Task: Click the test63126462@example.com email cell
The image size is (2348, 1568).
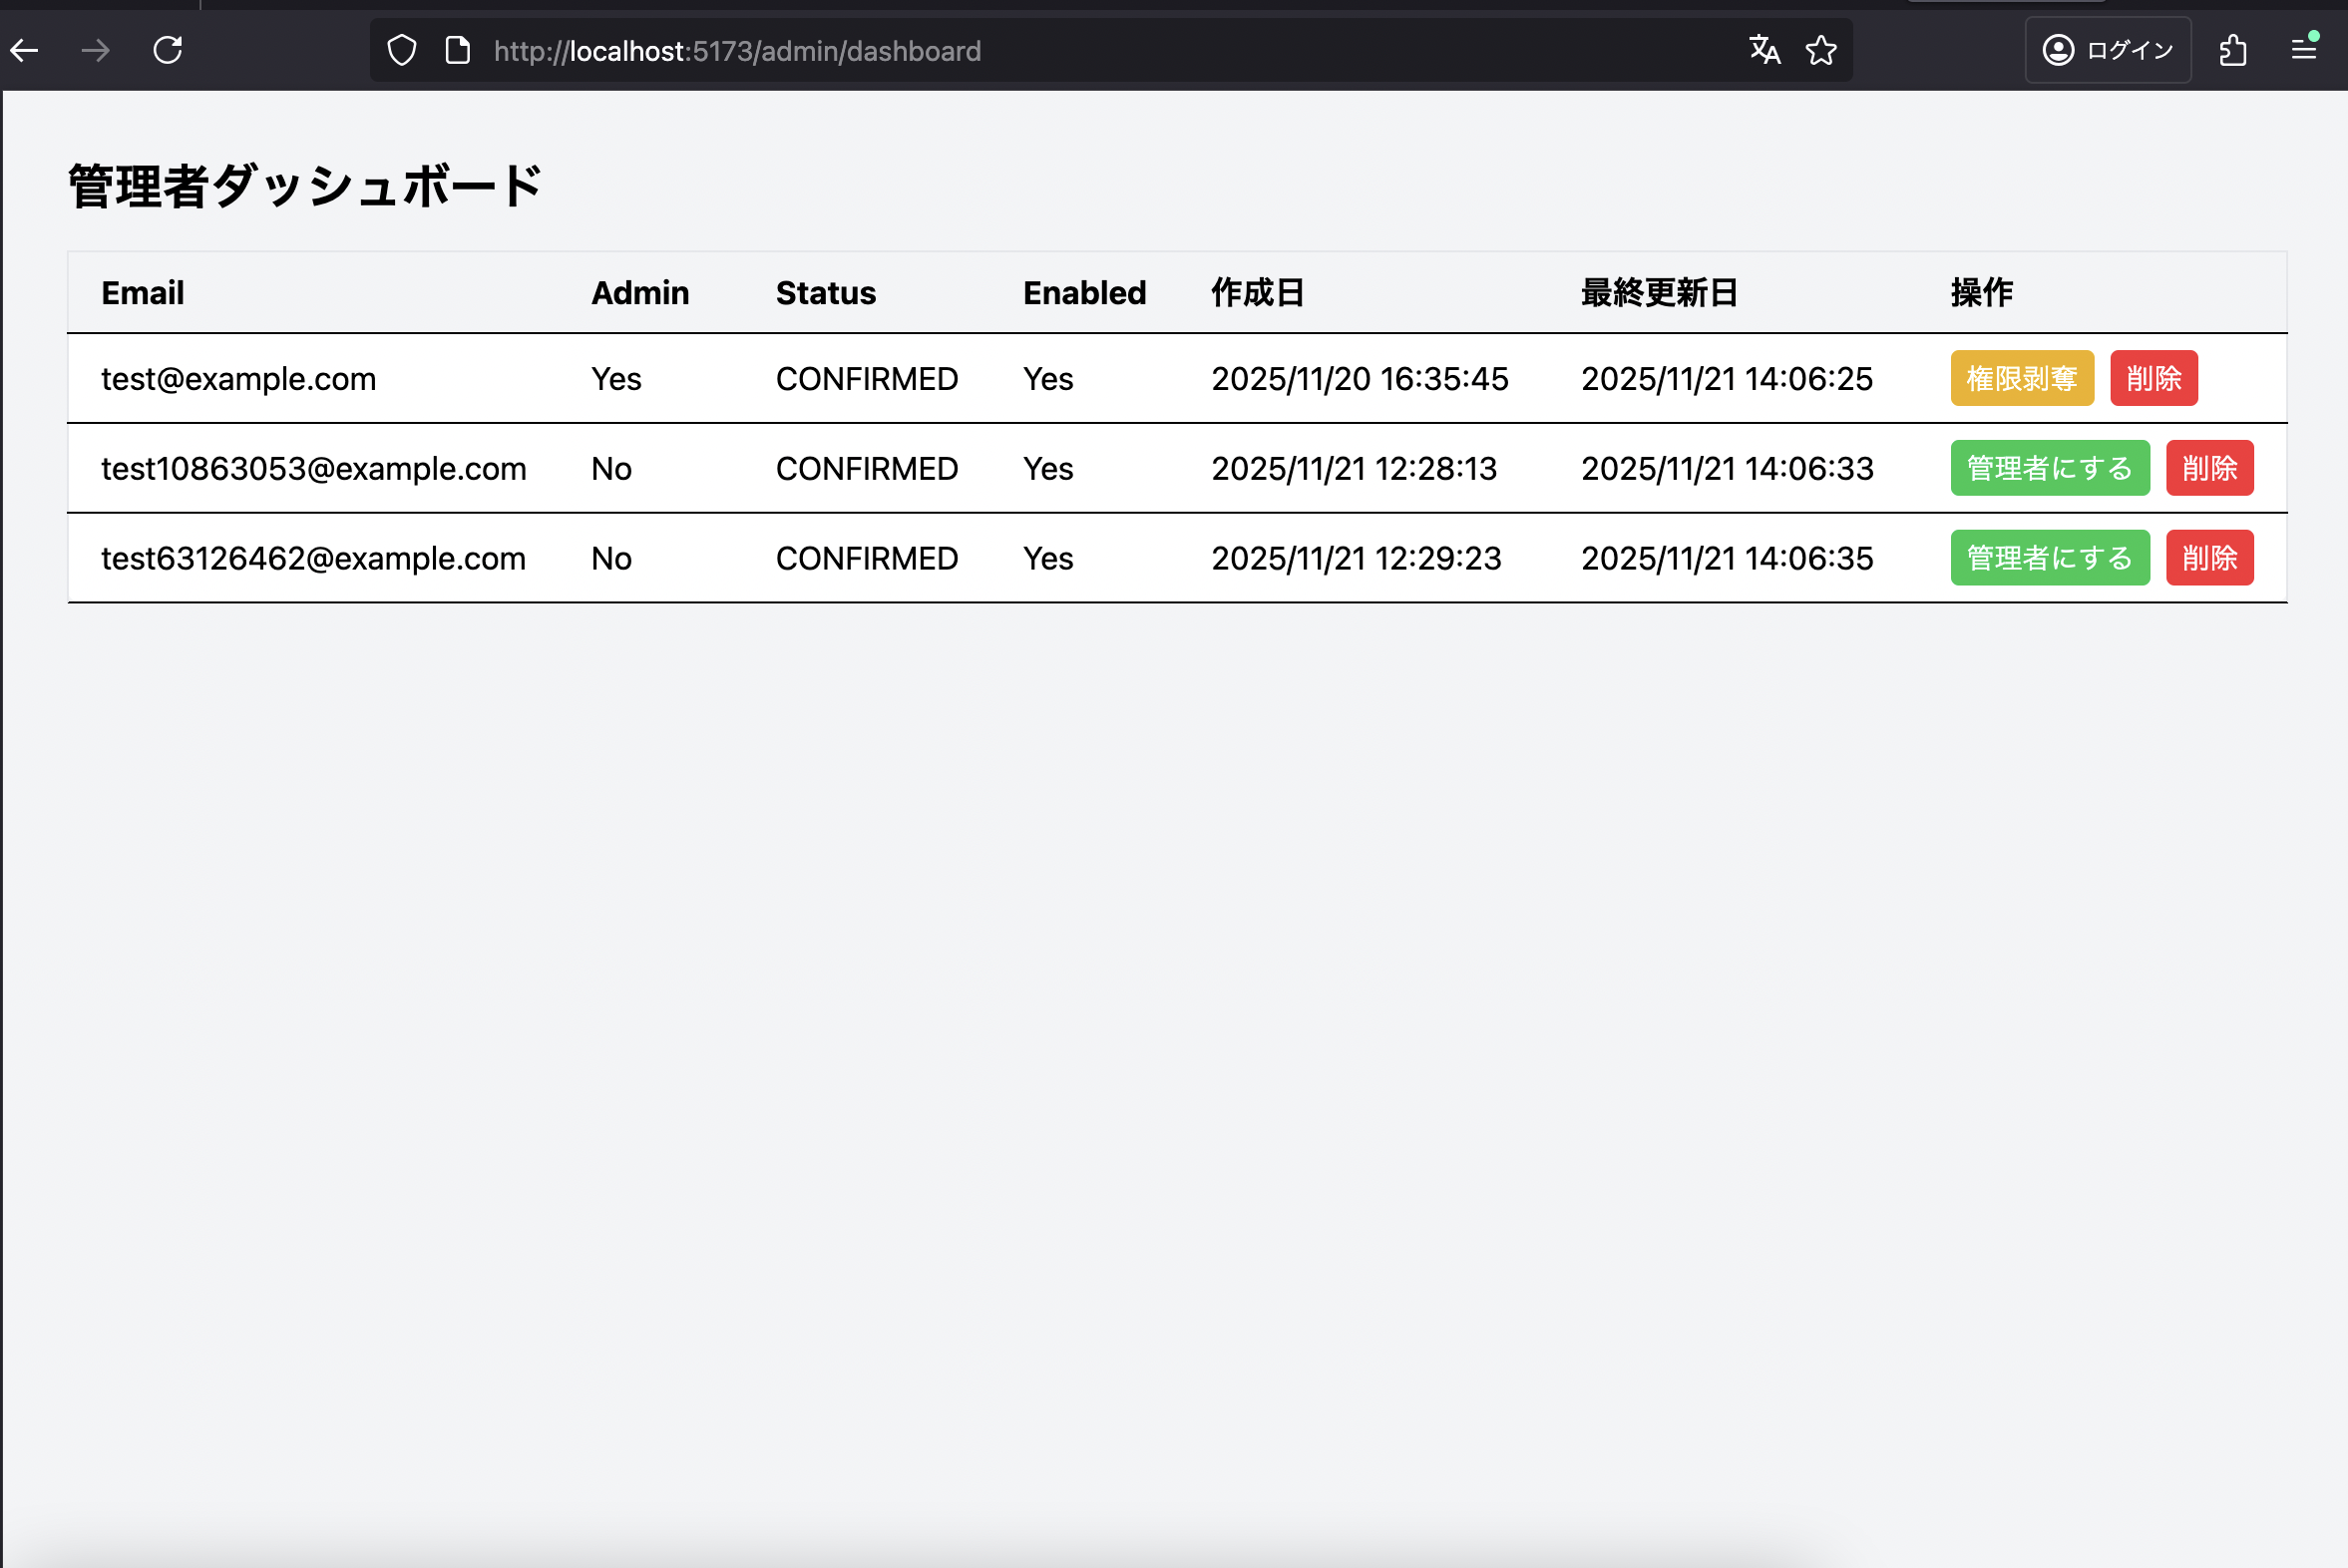Action: tap(313, 558)
